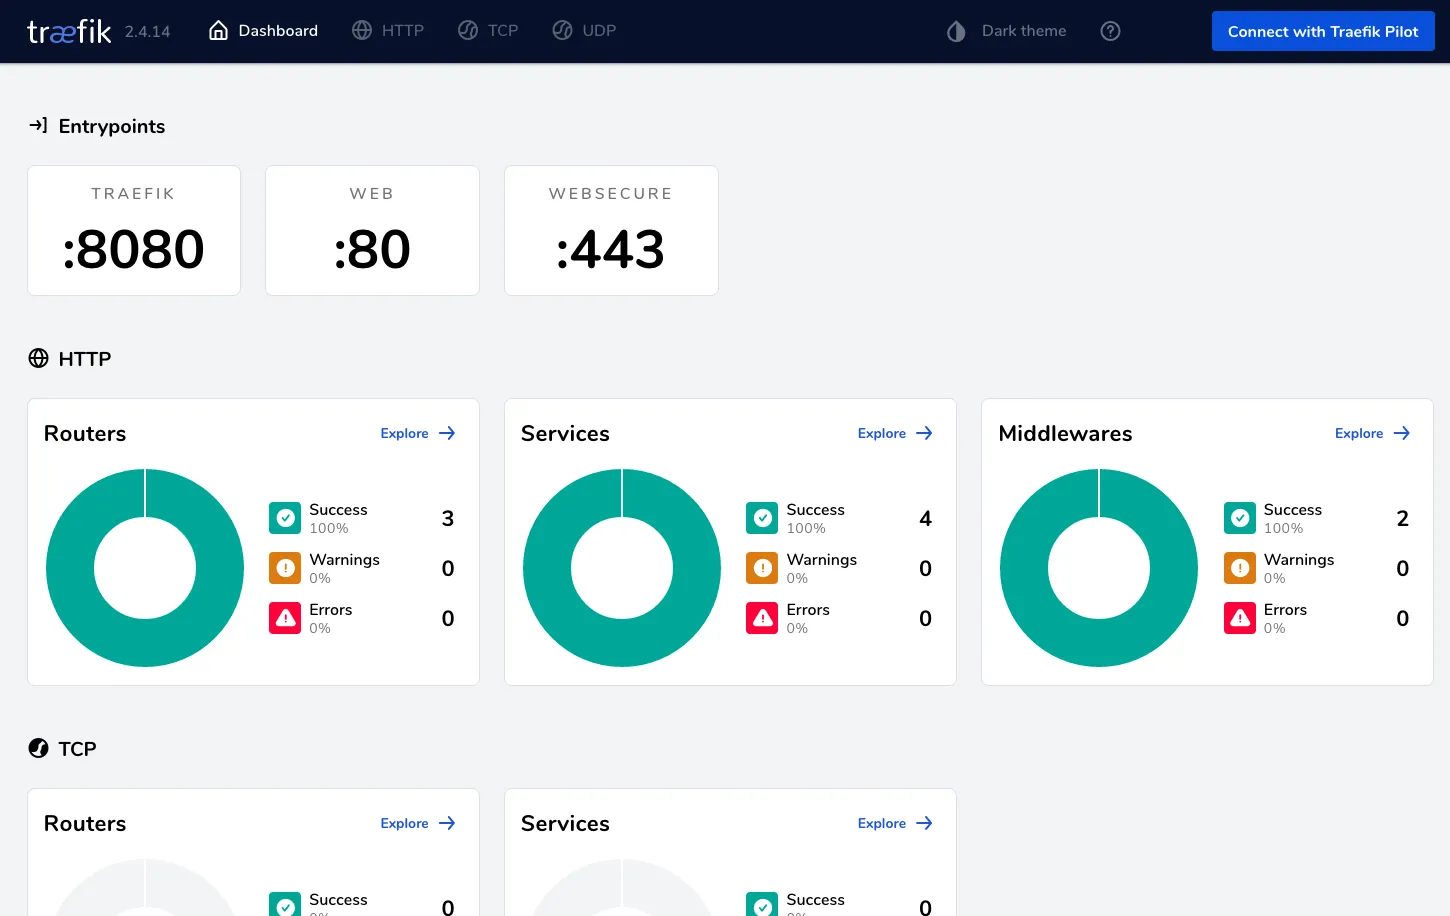Explore the HTTP Services list
Image resolution: width=1450 pixels, height=916 pixels.
pos(894,433)
